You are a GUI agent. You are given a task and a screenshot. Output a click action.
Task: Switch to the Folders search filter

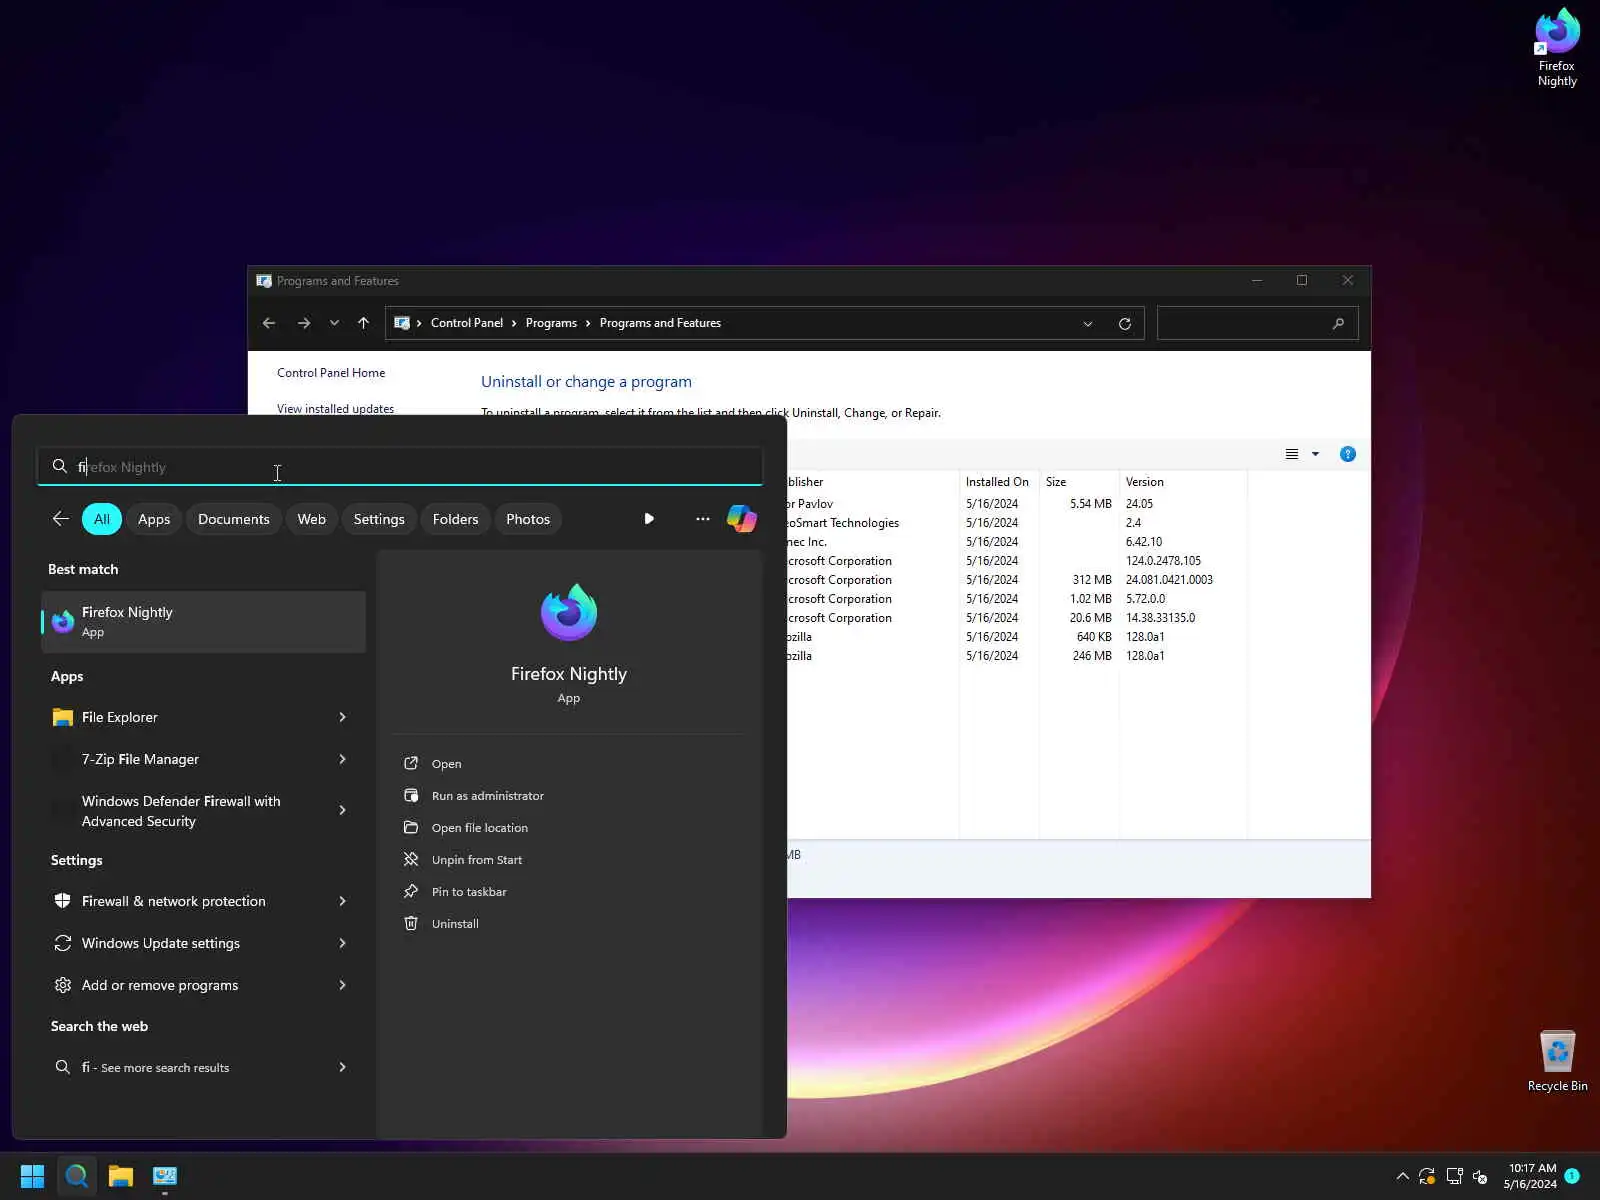pos(456,519)
